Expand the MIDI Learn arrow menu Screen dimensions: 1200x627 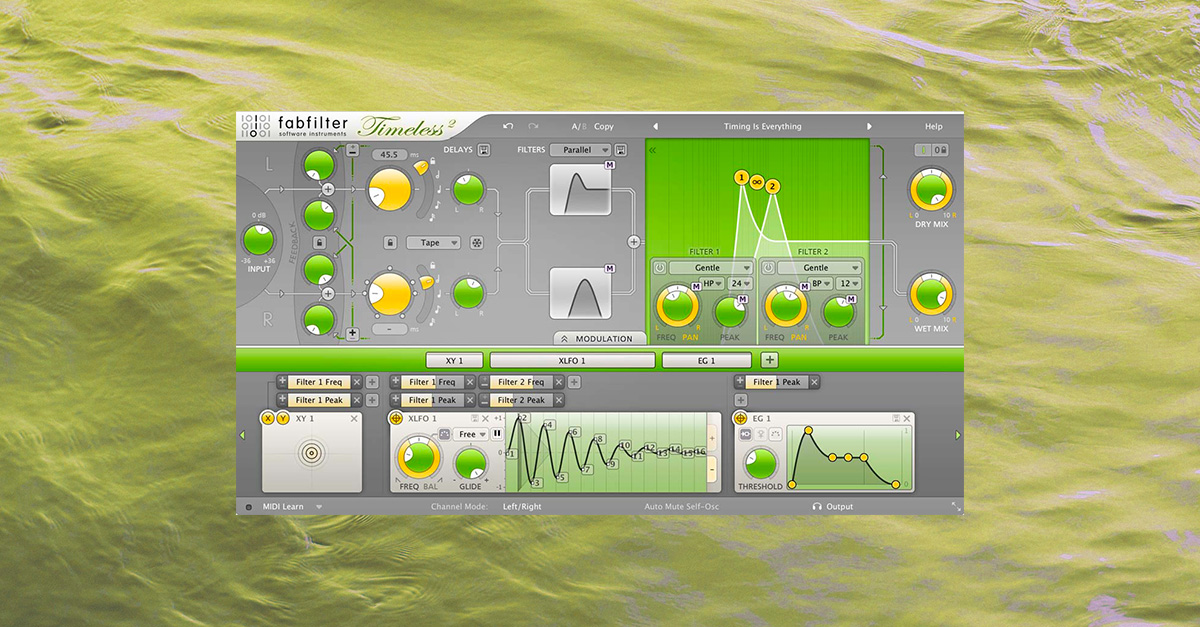click(x=319, y=507)
